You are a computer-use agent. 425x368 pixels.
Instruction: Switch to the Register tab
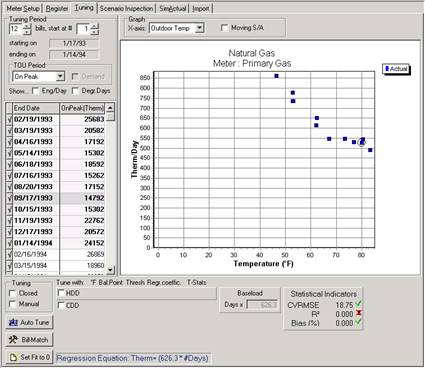(57, 8)
